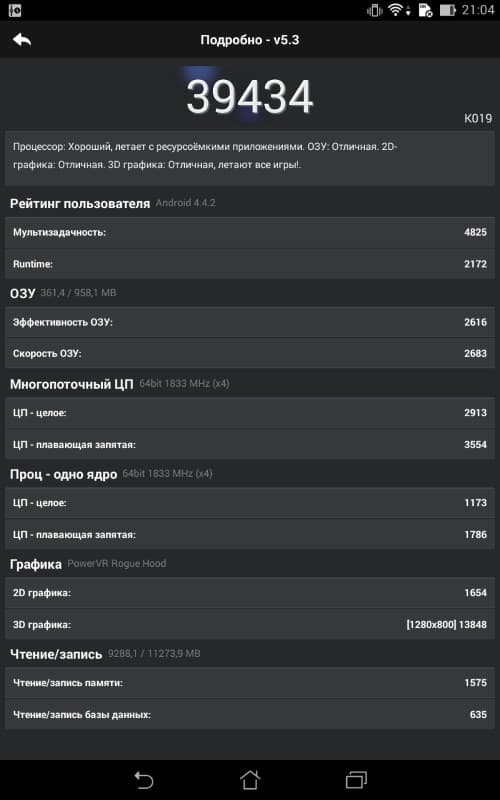This screenshot has width=500, height=800.
Task: Tap the 2D графика result row
Action: point(250,593)
